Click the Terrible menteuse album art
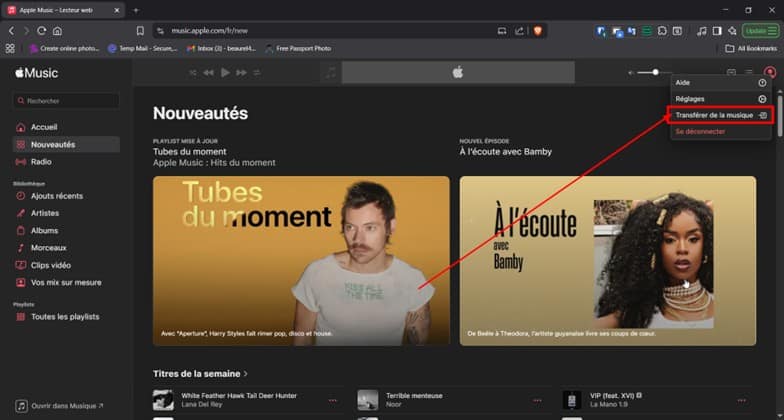The image size is (784, 420). [368, 400]
